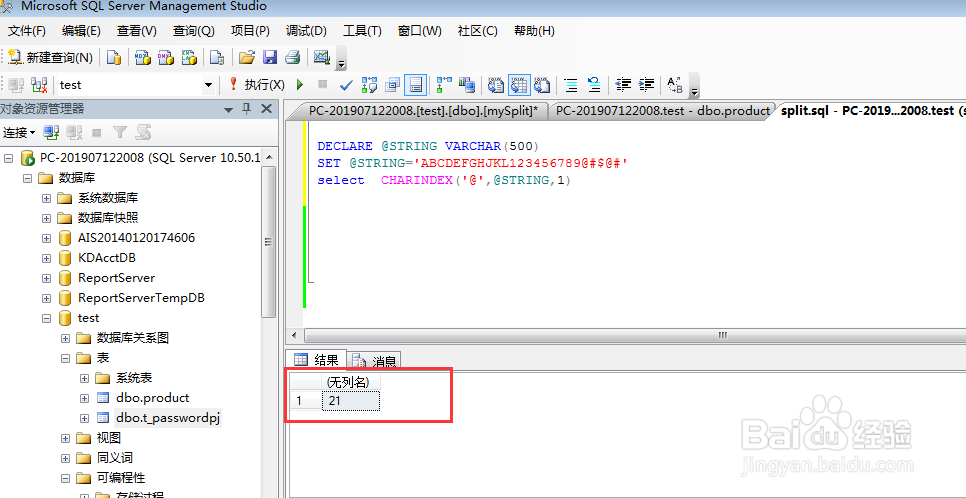966x498 pixels.
Task: Open the 连接 dropdown in Object Explorer
Action: (19, 132)
